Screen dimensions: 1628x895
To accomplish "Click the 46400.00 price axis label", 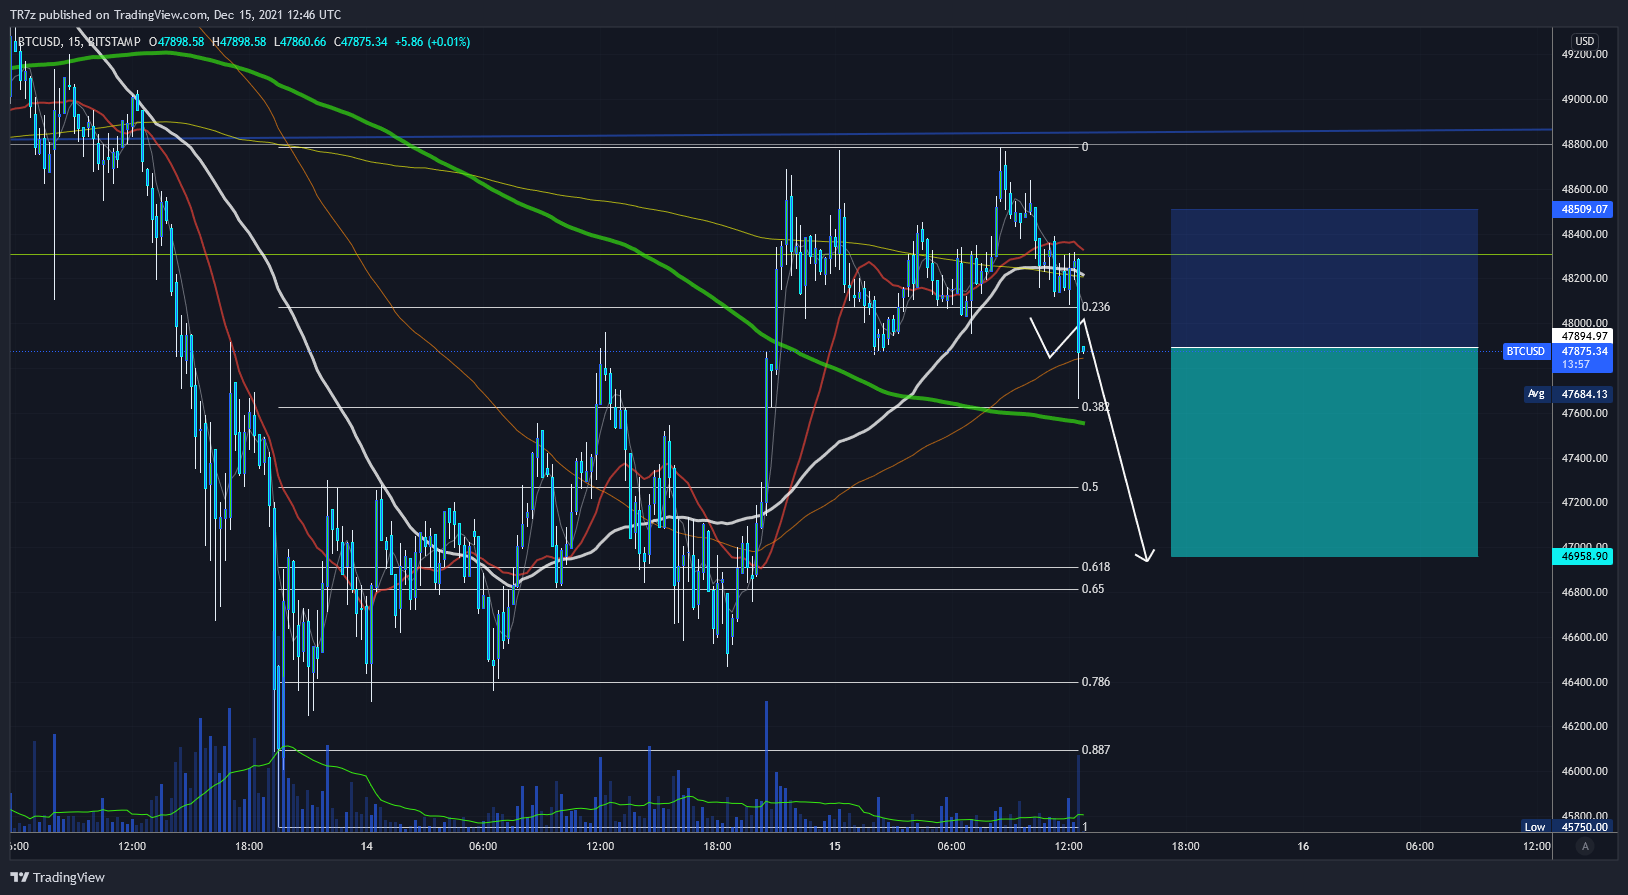I will [1585, 682].
